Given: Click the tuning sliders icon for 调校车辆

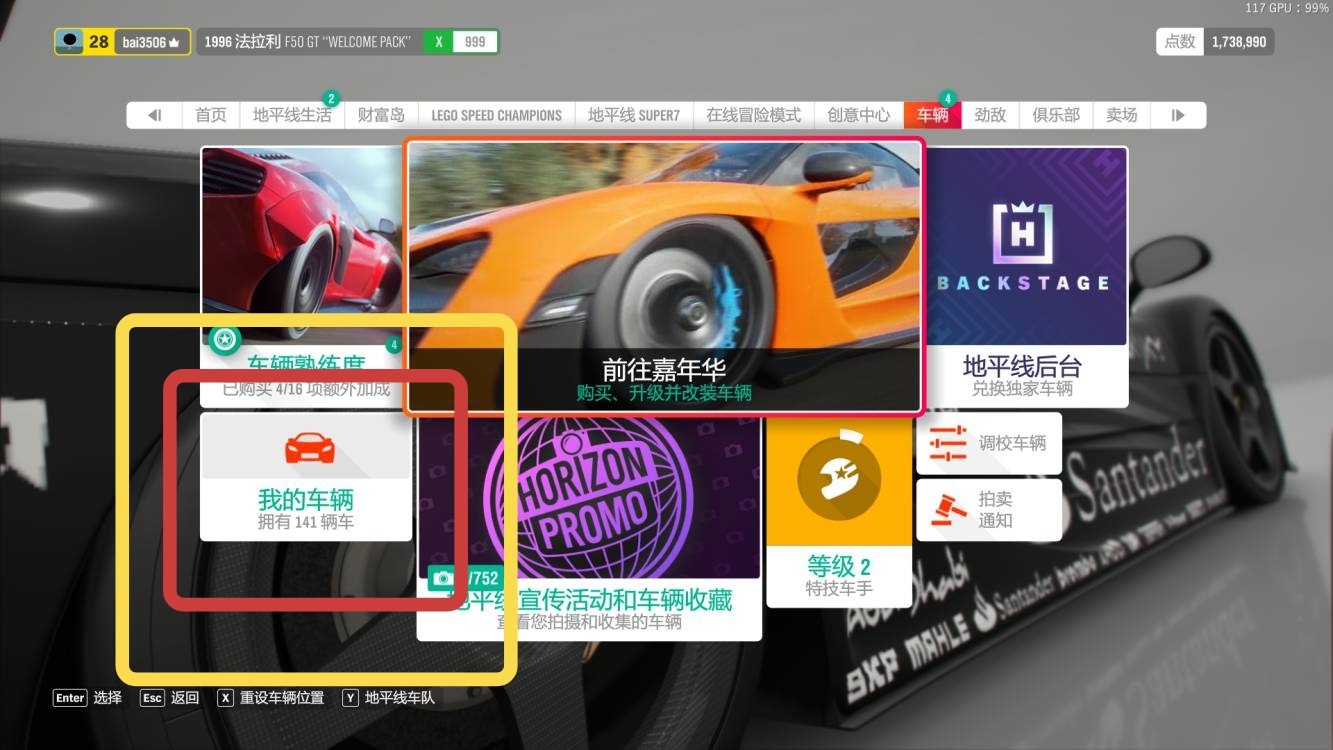Looking at the screenshot, I should pyautogui.click(x=948, y=443).
